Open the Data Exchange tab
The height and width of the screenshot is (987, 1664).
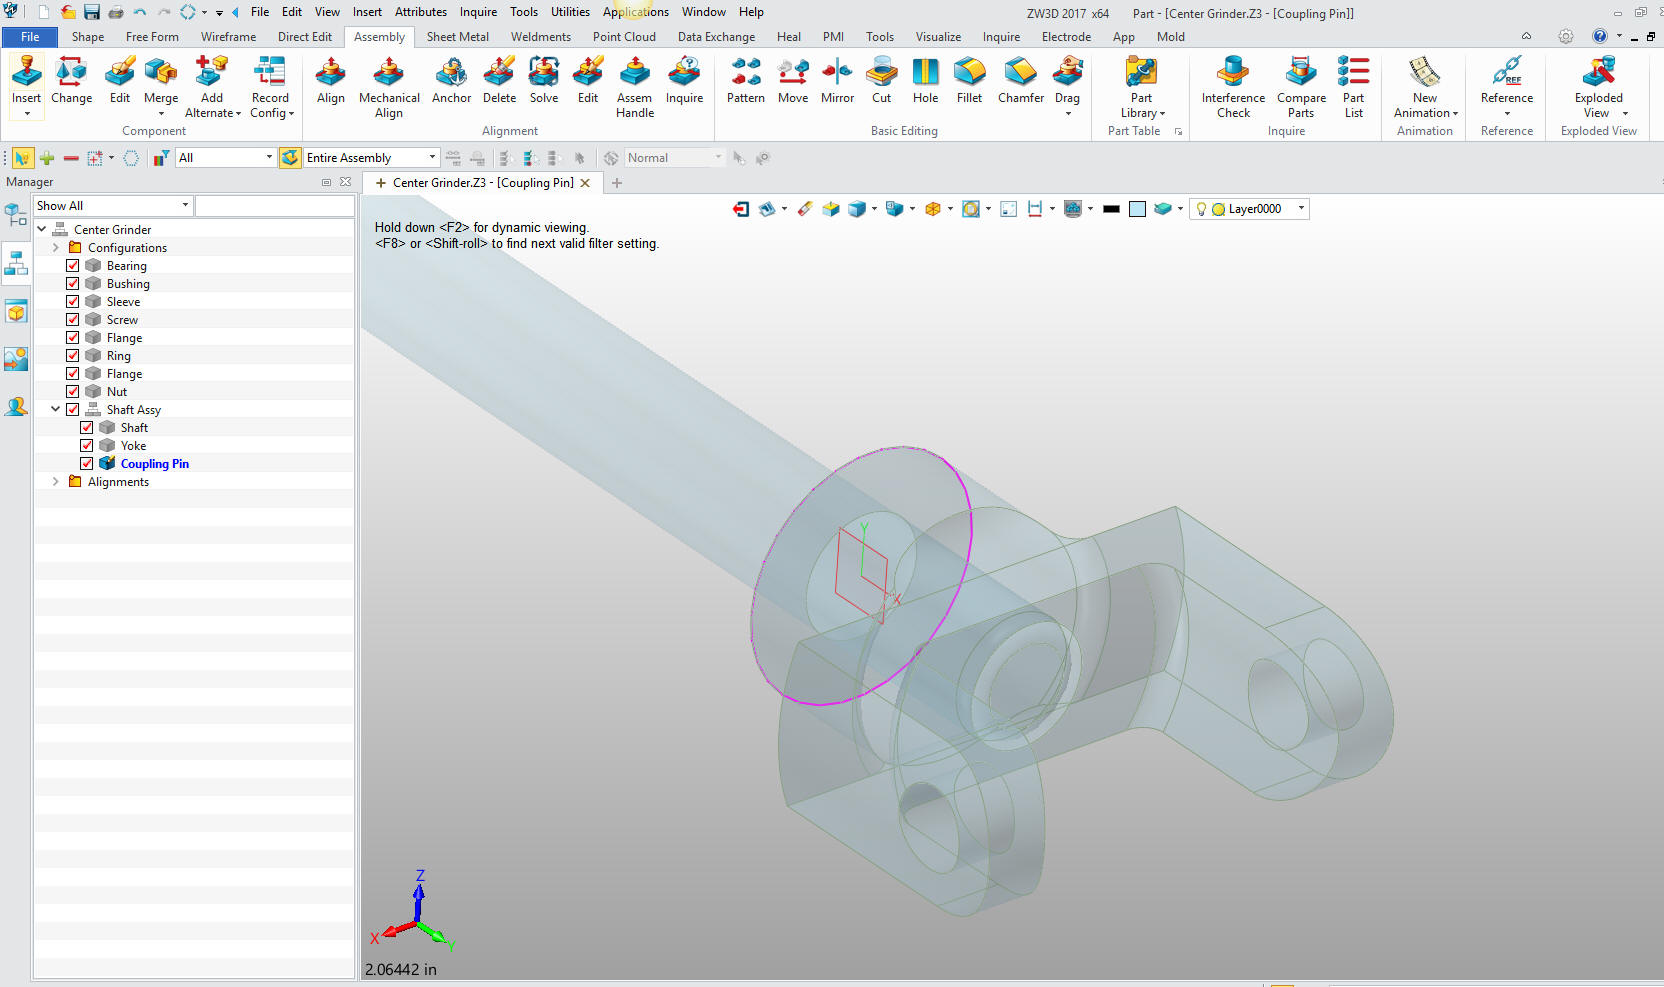click(716, 37)
